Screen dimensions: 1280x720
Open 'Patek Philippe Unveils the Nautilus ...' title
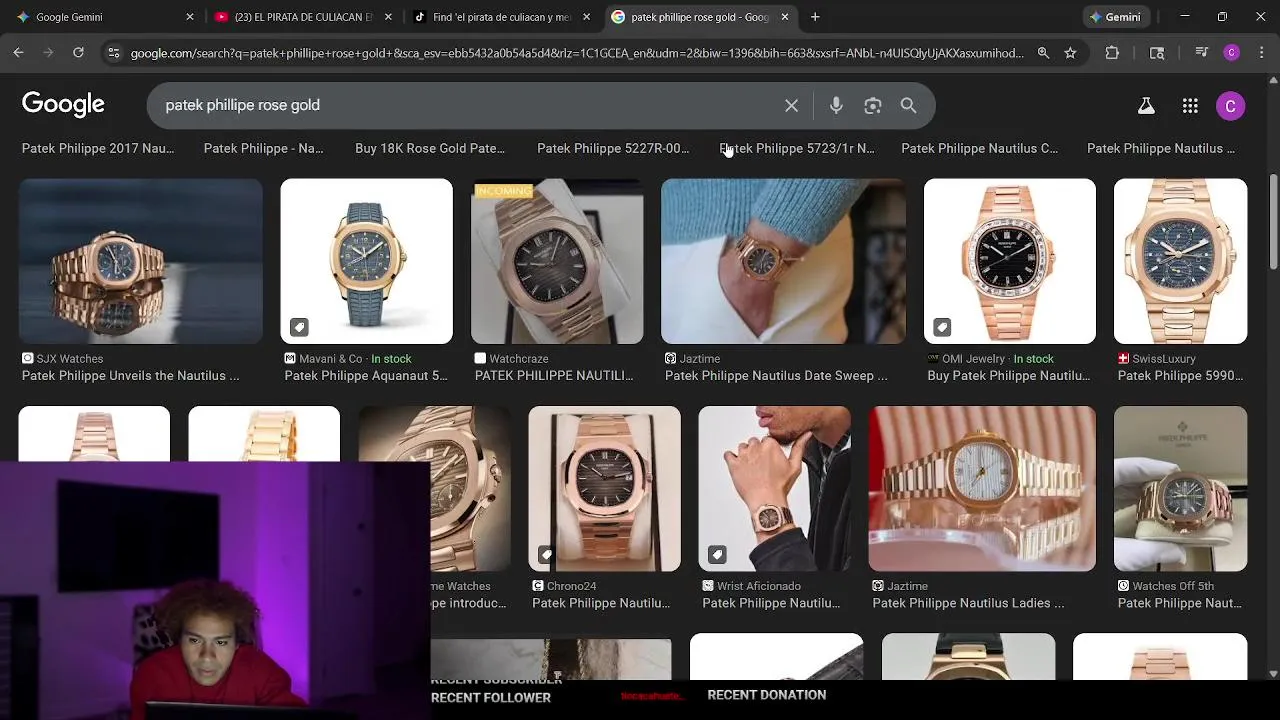pyautogui.click(x=131, y=376)
